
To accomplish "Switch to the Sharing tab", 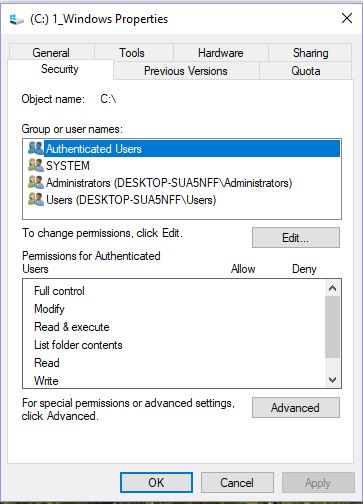I will pyautogui.click(x=310, y=53).
